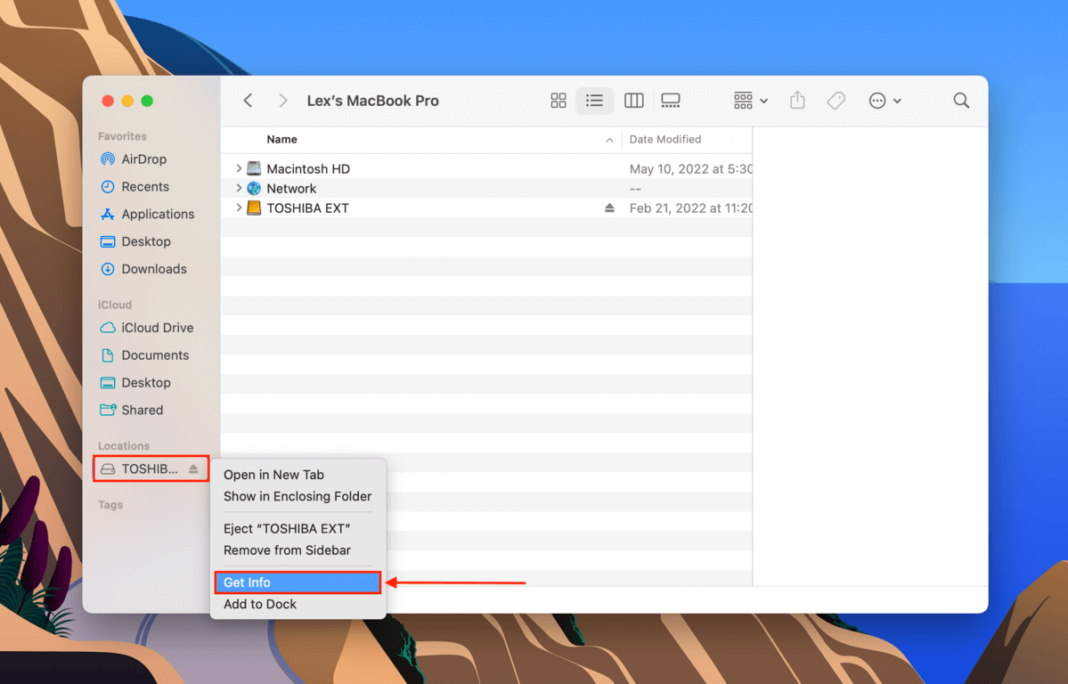The width and height of the screenshot is (1068, 684).
Task: Switch to column view
Action: [633, 100]
